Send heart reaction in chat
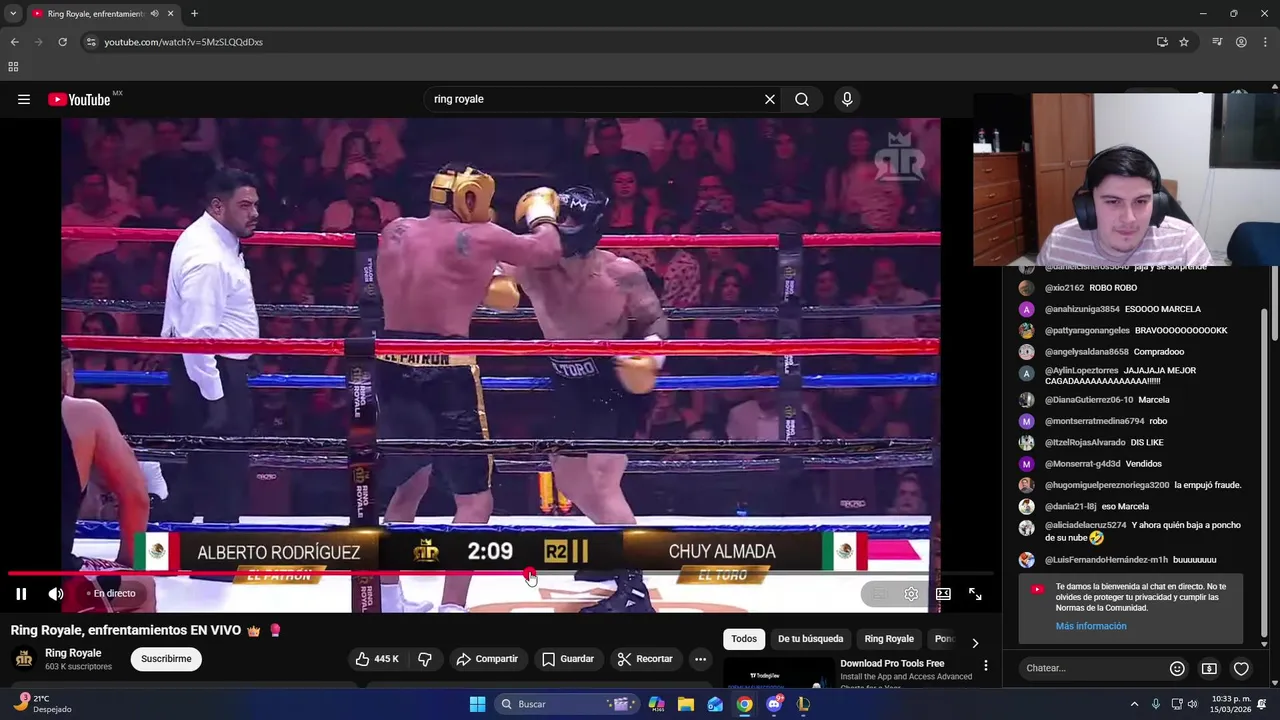This screenshot has width=1280, height=720. point(1241,668)
